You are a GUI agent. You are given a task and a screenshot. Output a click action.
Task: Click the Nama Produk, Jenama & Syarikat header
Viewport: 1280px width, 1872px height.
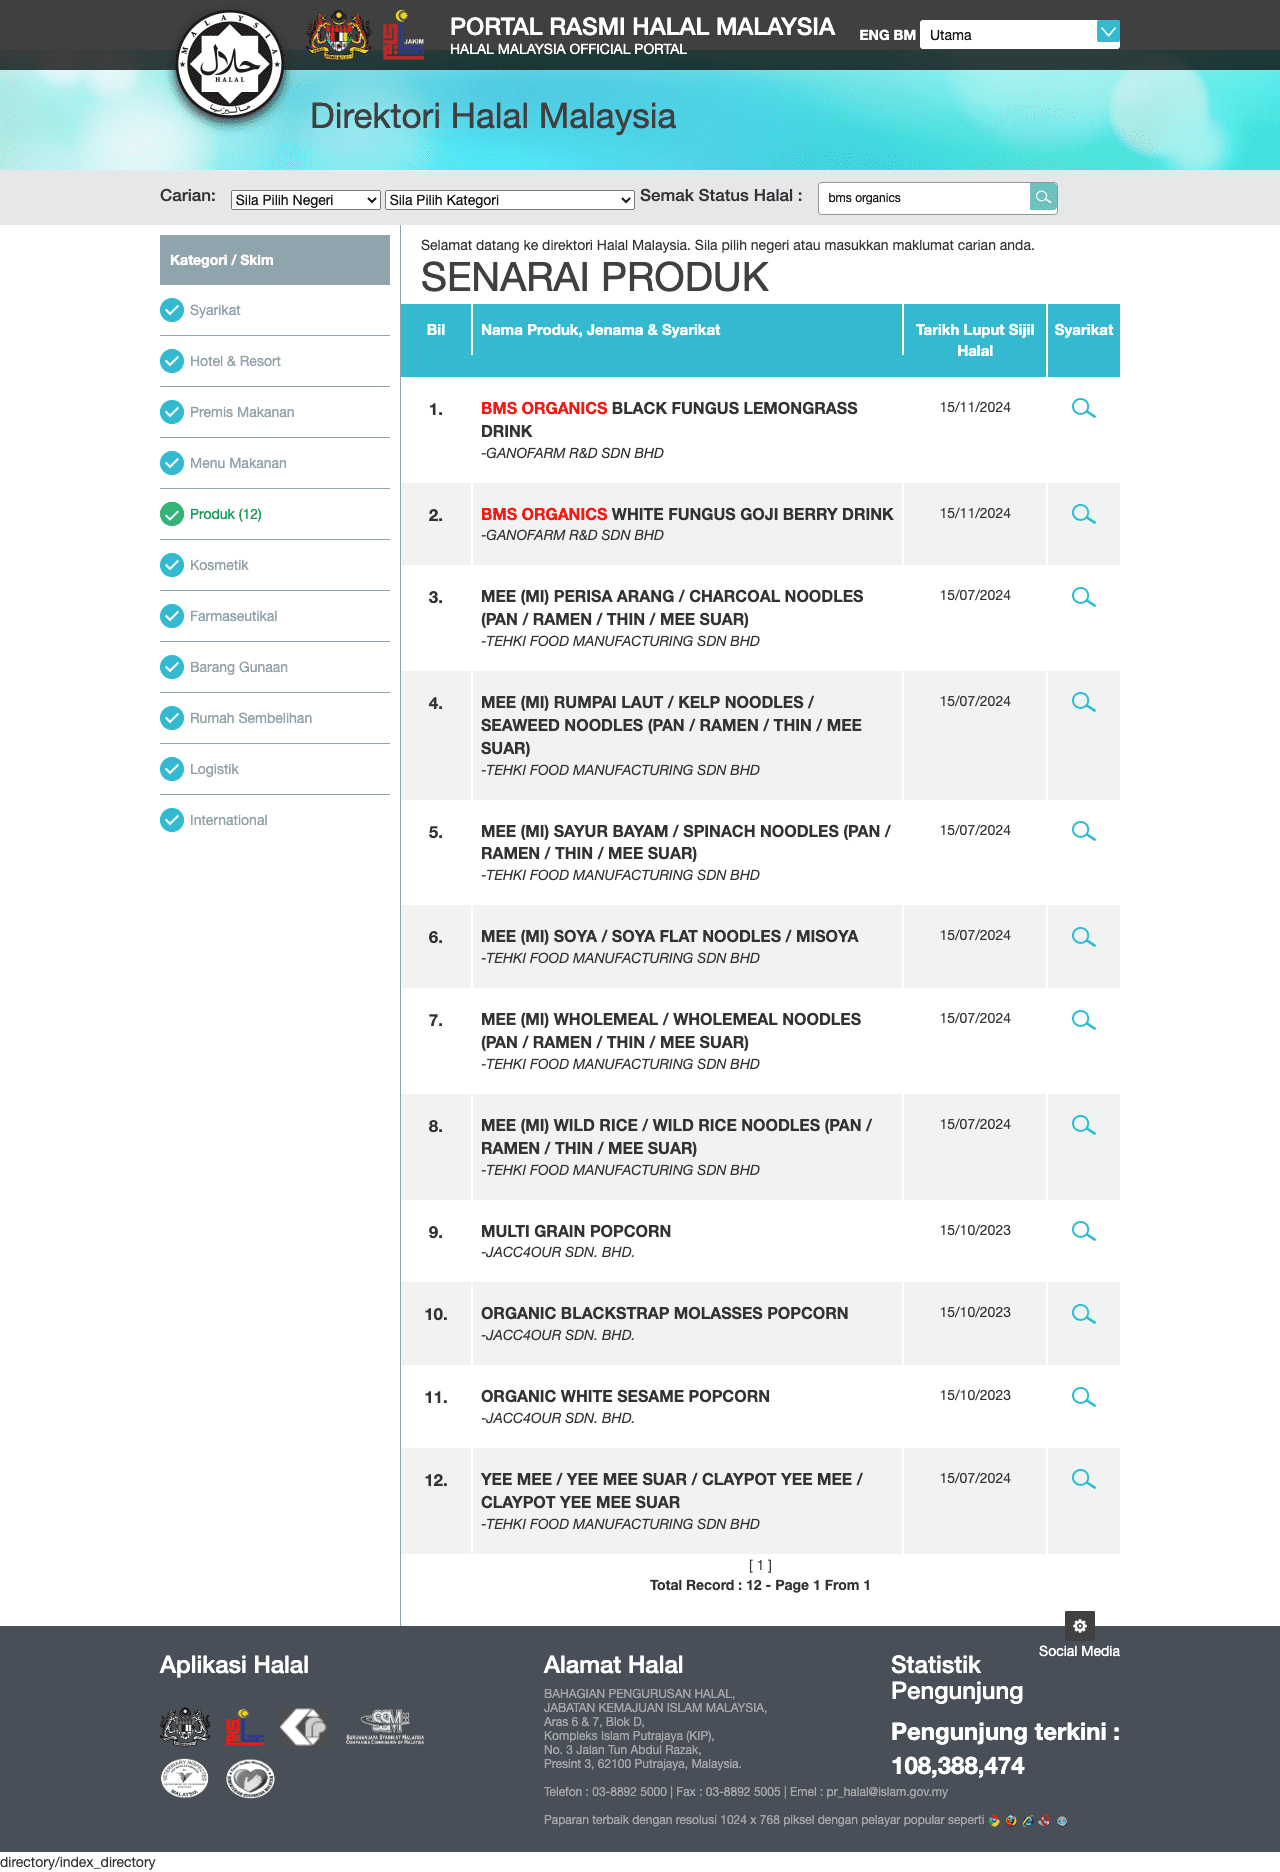(600, 330)
